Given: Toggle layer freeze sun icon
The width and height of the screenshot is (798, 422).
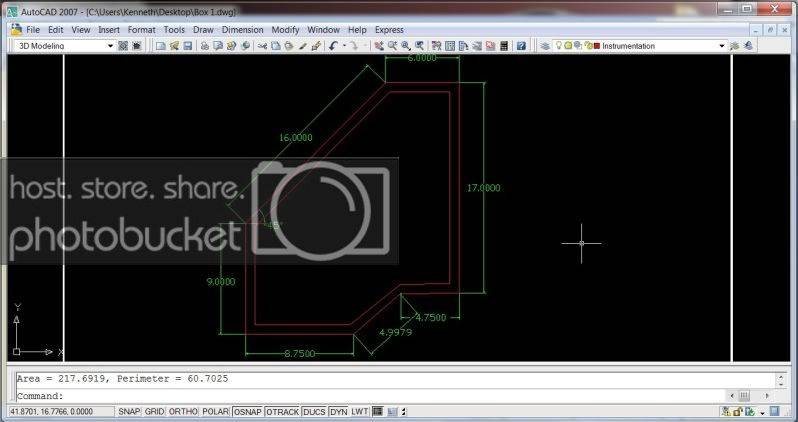Looking at the screenshot, I should pyautogui.click(x=568, y=45).
